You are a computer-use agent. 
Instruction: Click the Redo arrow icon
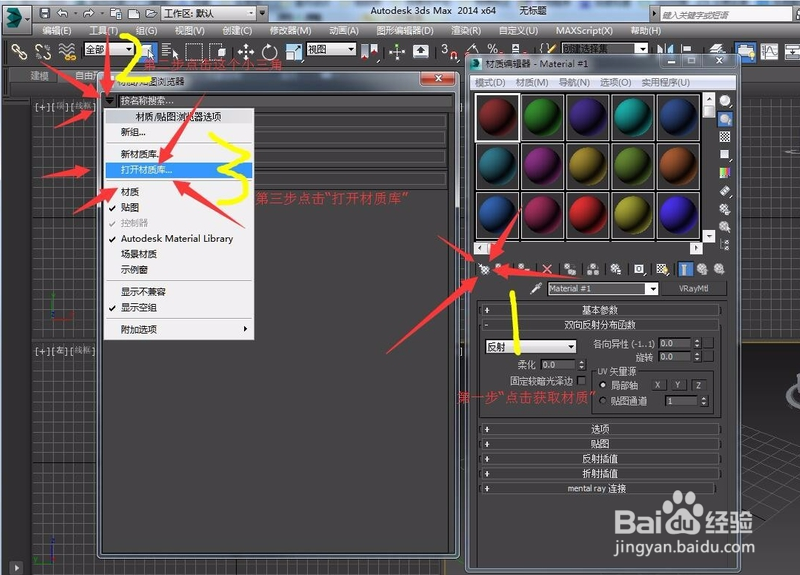(x=88, y=13)
